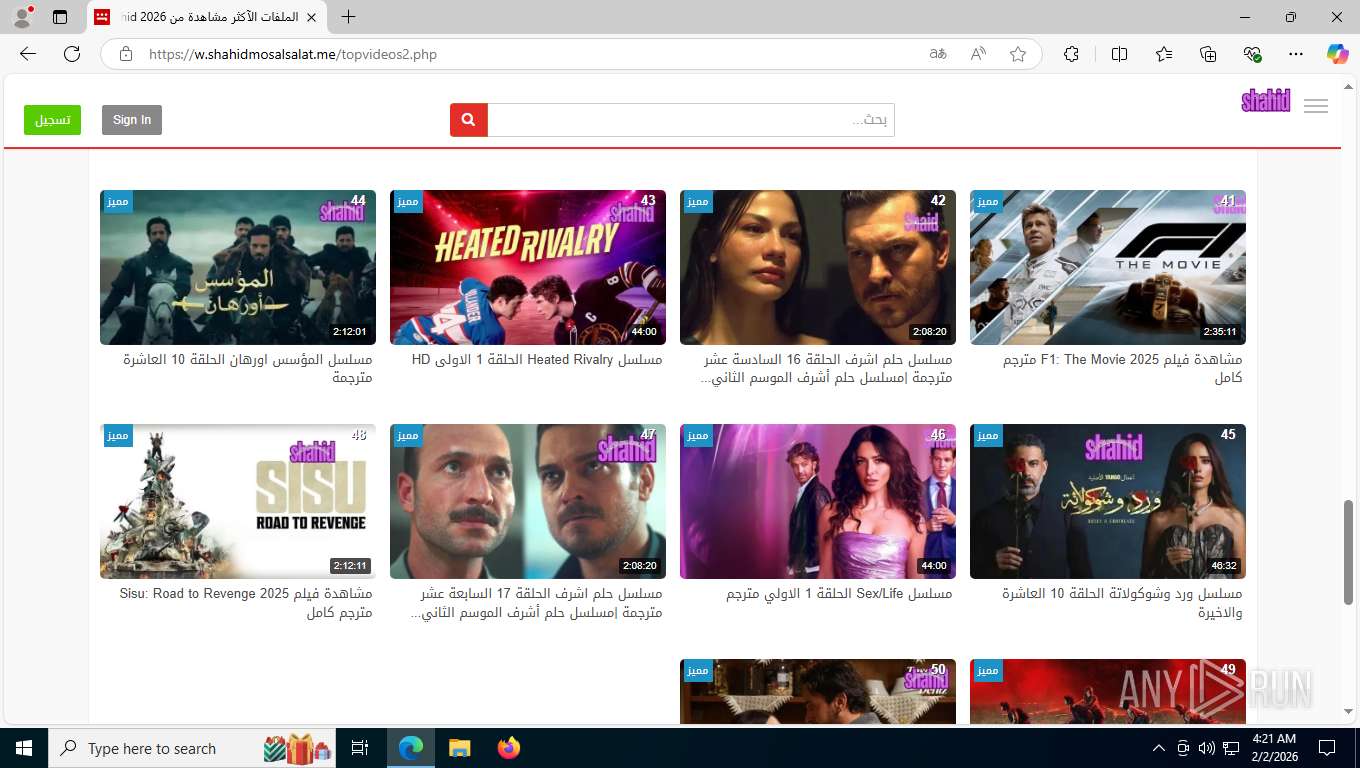Focus the بحث search input field
1360x768 pixels.
pyautogui.click(x=691, y=120)
